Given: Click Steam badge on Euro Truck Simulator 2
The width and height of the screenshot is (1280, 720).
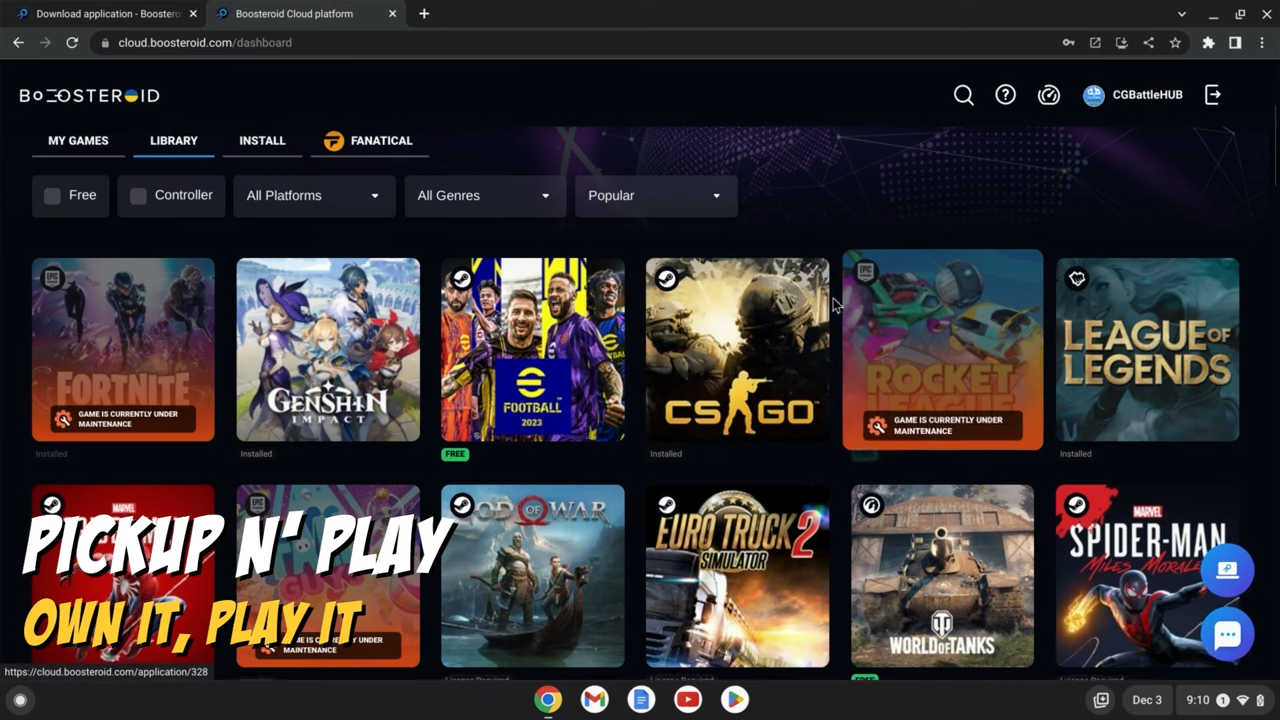Looking at the screenshot, I should tap(667, 505).
